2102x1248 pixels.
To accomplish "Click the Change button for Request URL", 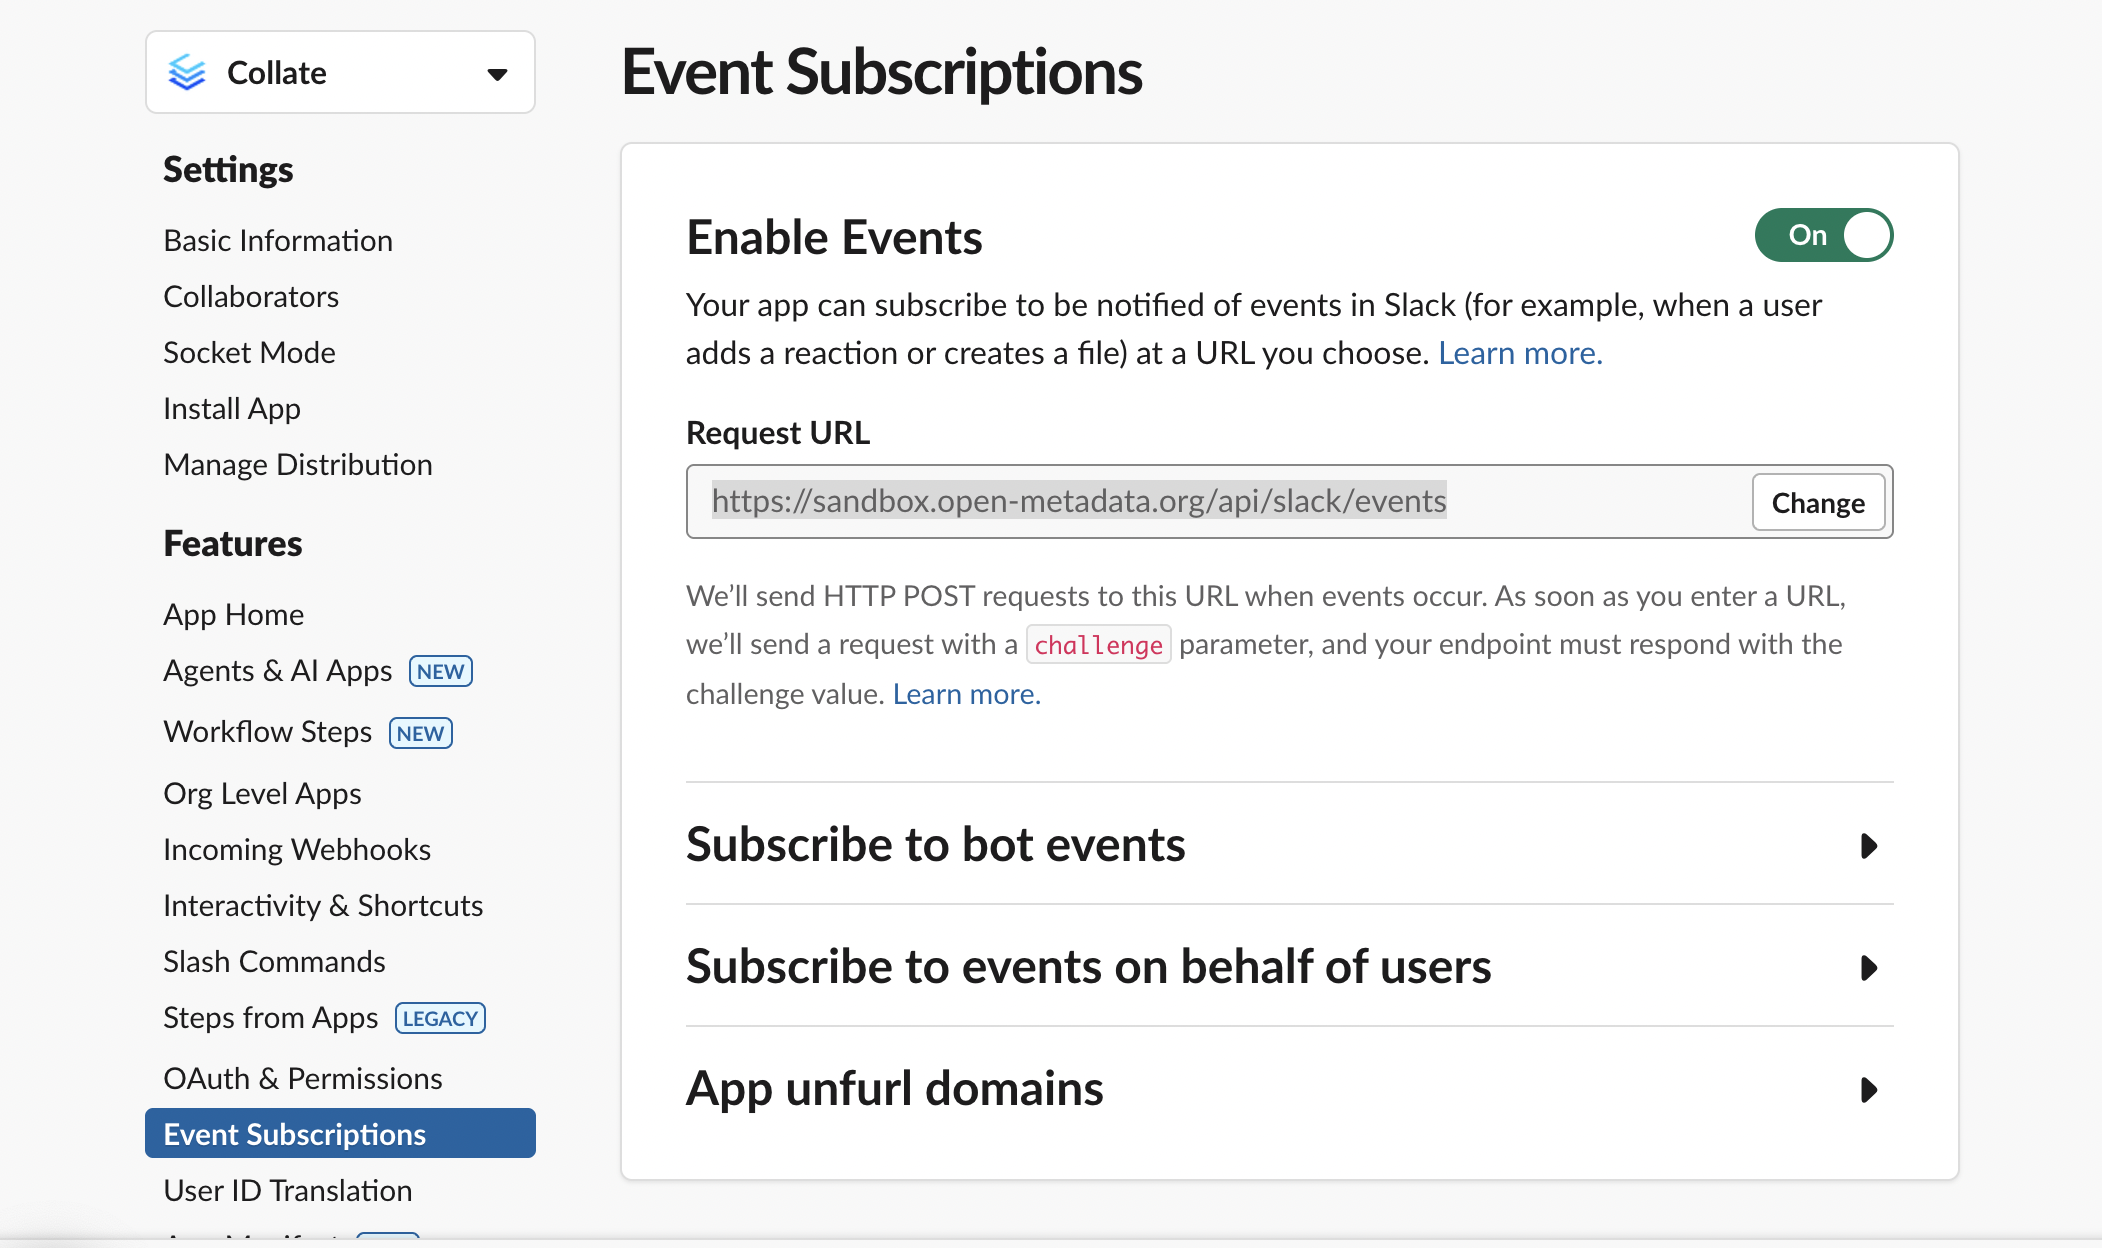I will 1817,502.
